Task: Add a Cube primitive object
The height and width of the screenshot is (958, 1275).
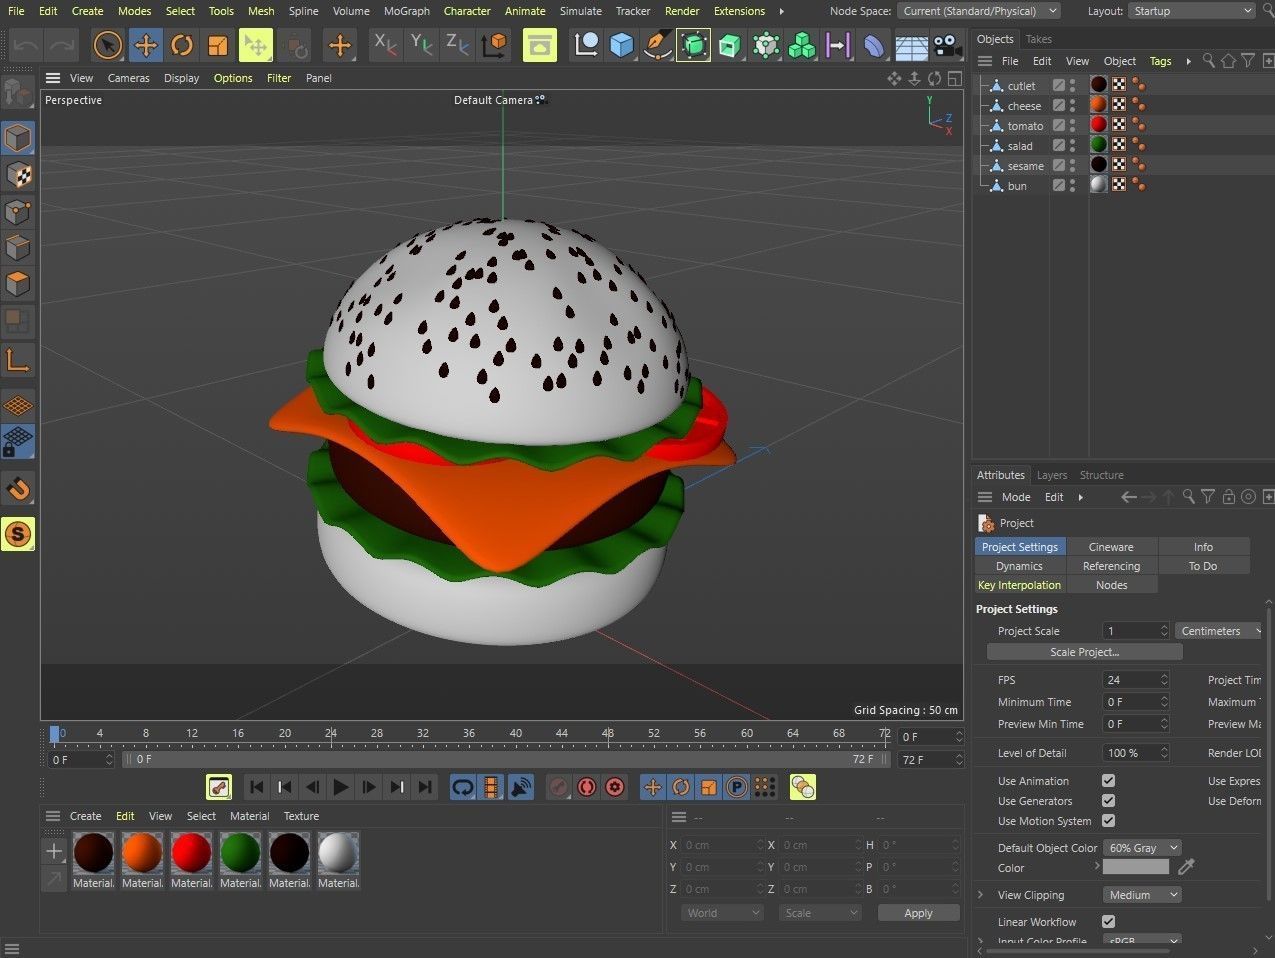Action: click(622, 45)
